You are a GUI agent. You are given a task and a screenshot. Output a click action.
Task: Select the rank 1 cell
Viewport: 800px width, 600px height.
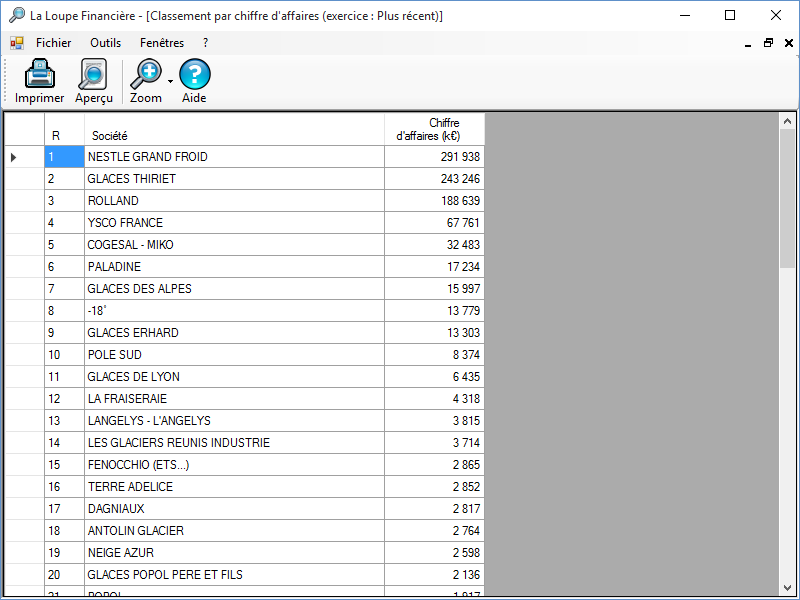pyautogui.click(x=64, y=157)
